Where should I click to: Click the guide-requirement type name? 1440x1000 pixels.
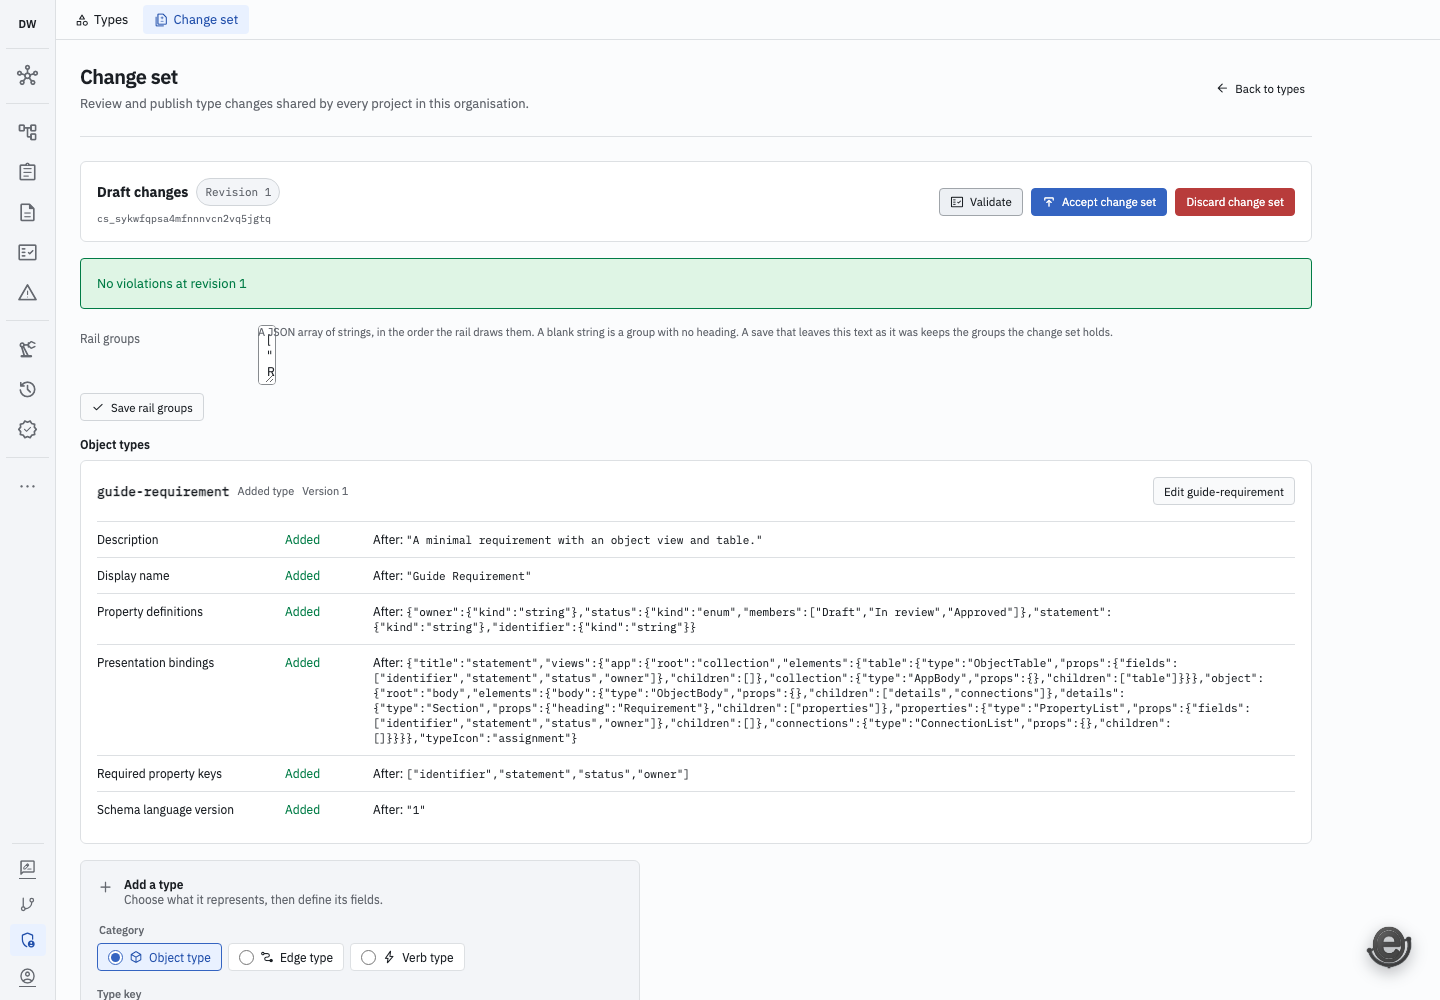pos(163,492)
